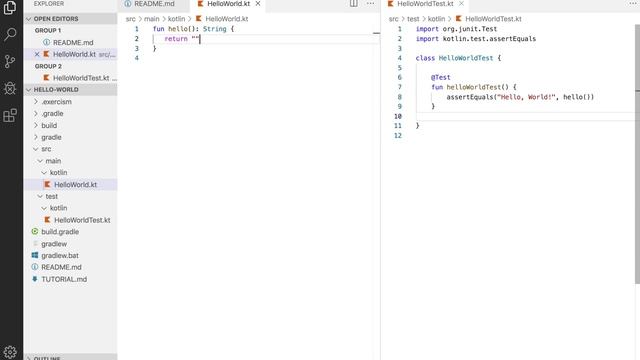Open gradlew.bat in the file tree
The height and width of the screenshot is (360, 640).
click(60, 256)
